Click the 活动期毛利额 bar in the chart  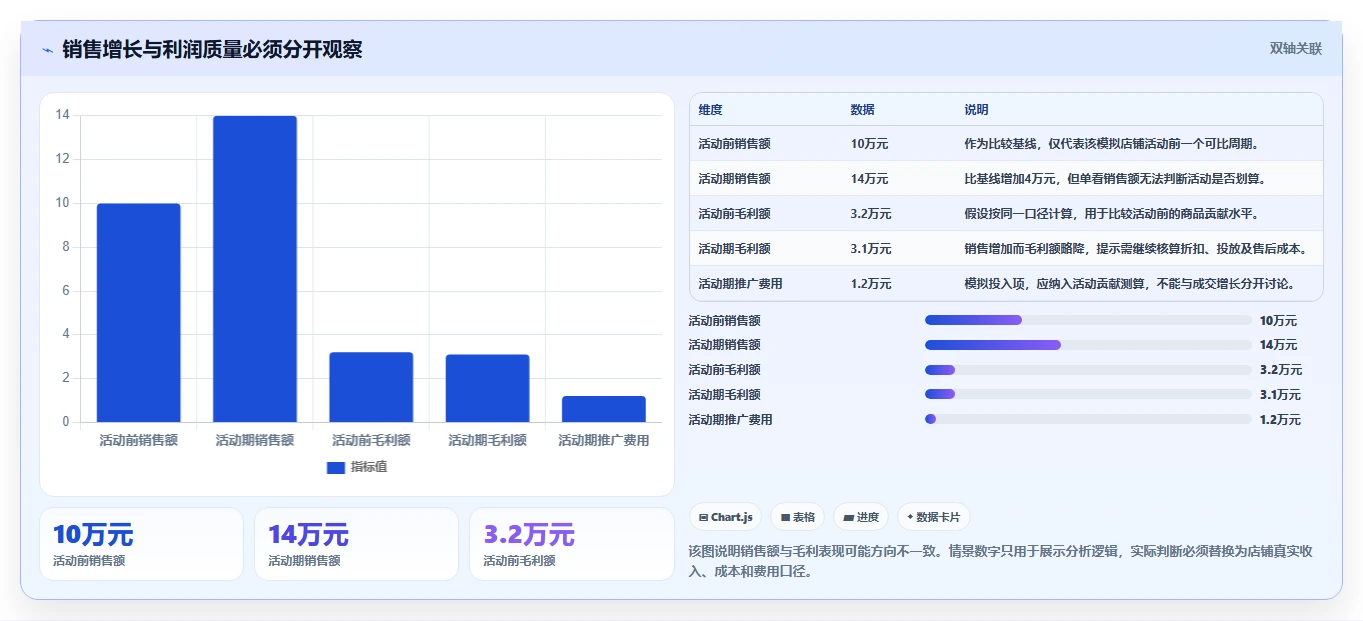click(x=487, y=388)
